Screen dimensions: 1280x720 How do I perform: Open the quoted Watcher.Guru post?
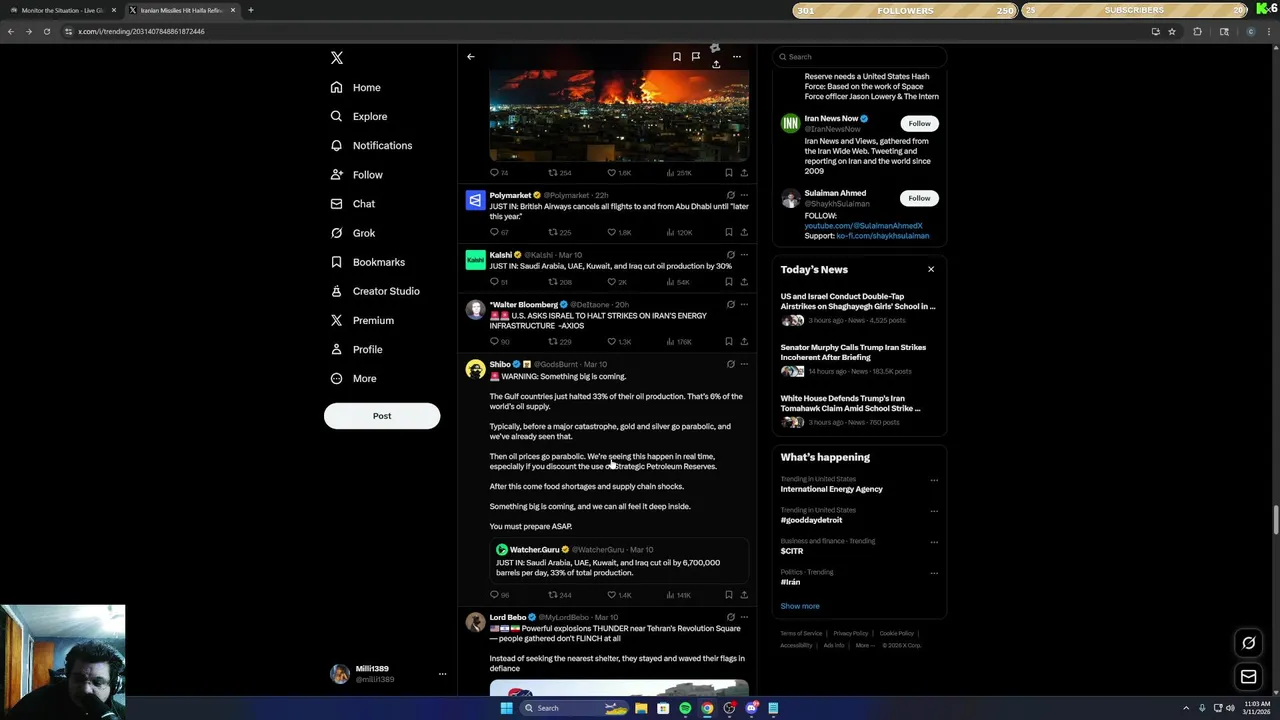tap(619, 561)
